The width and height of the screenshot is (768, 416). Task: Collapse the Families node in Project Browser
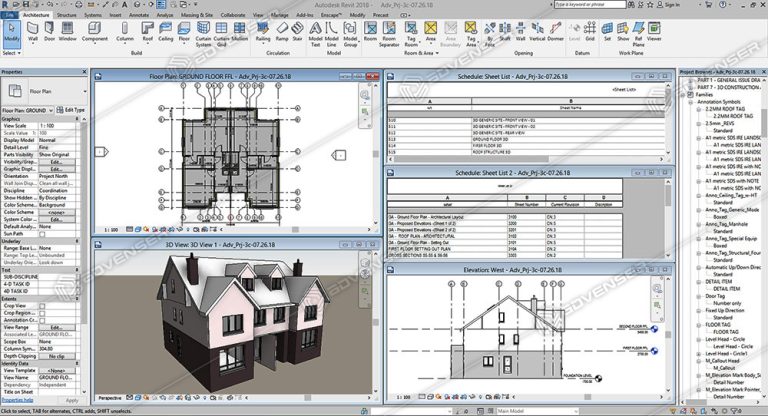click(684, 95)
